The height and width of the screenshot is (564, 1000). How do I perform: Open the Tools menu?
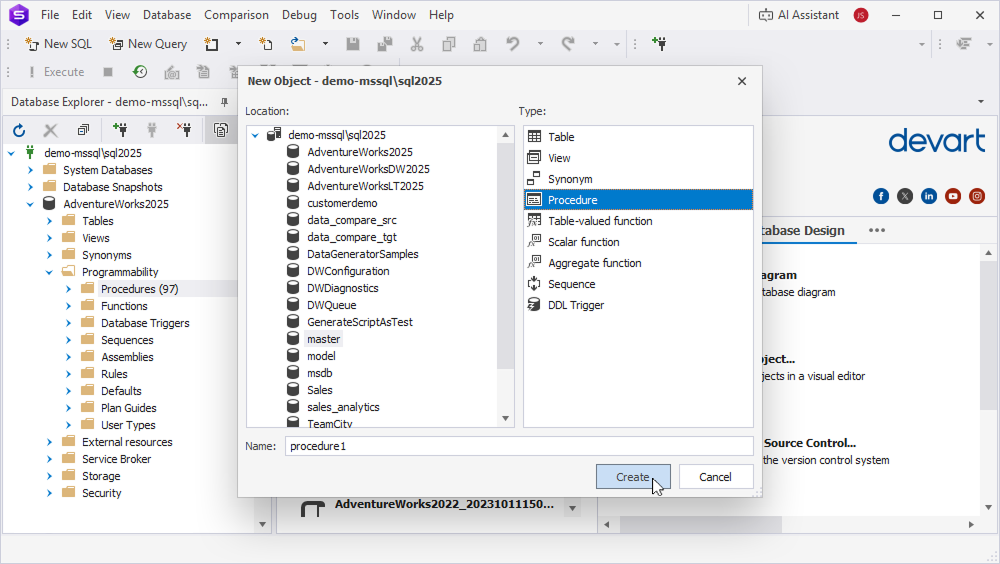(x=344, y=15)
